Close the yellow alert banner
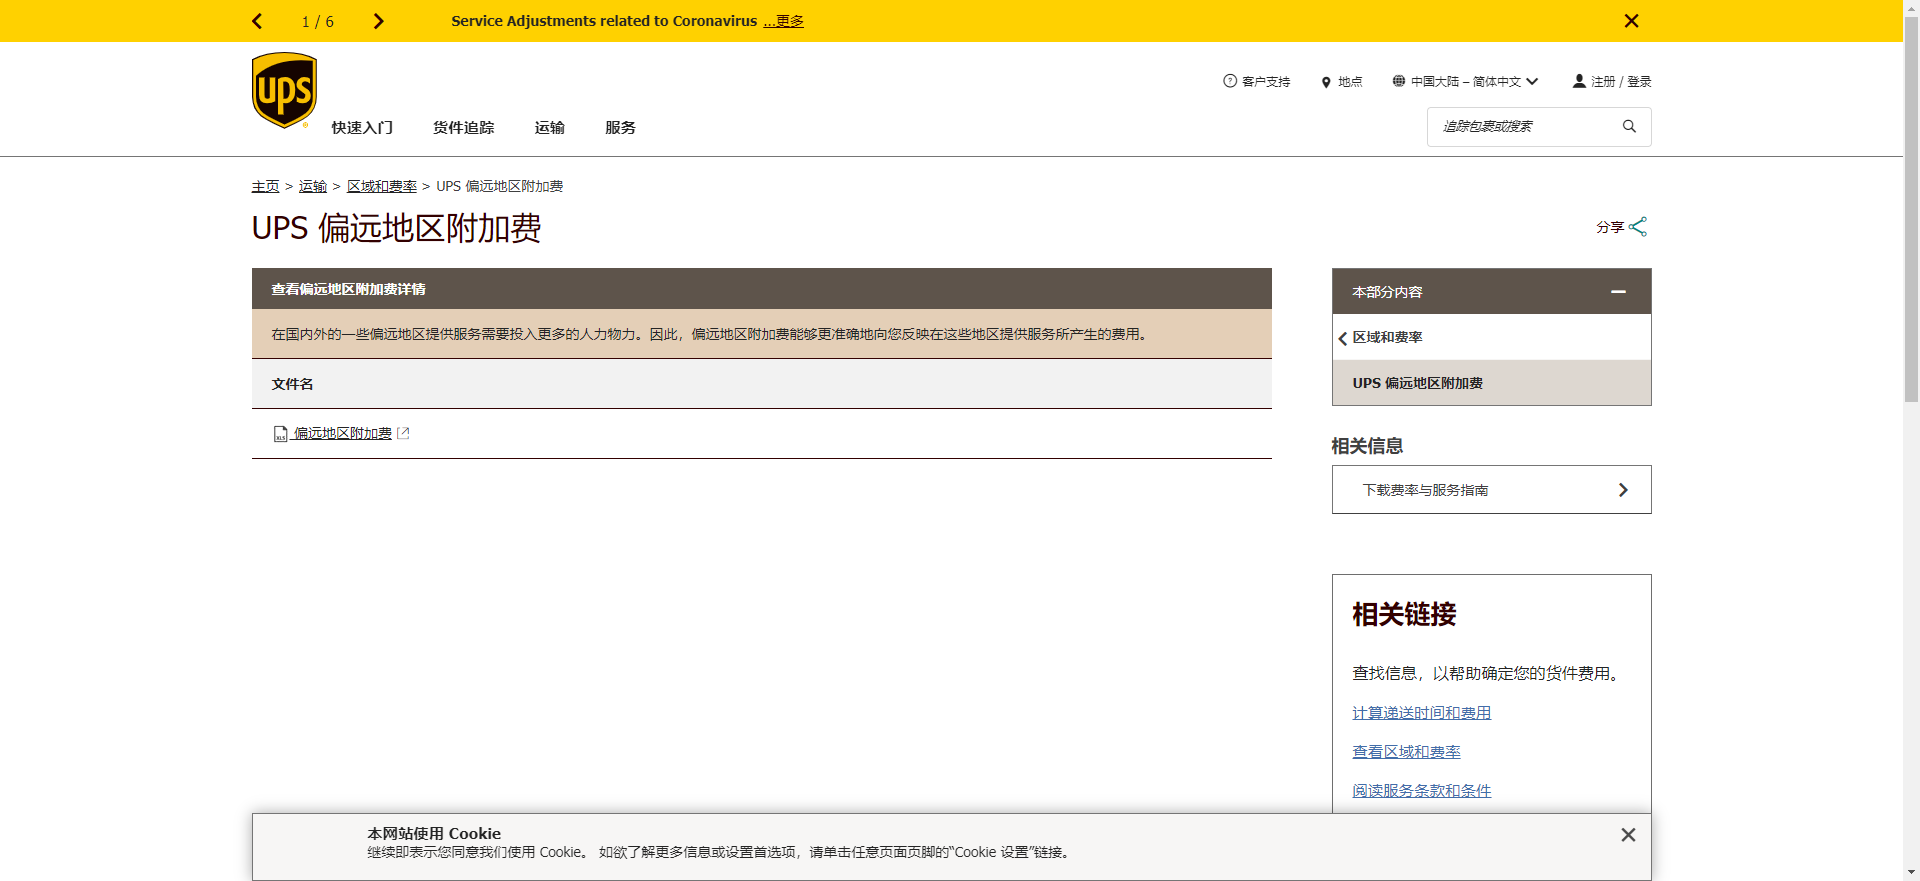1920x881 pixels. [x=1631, y=21]
